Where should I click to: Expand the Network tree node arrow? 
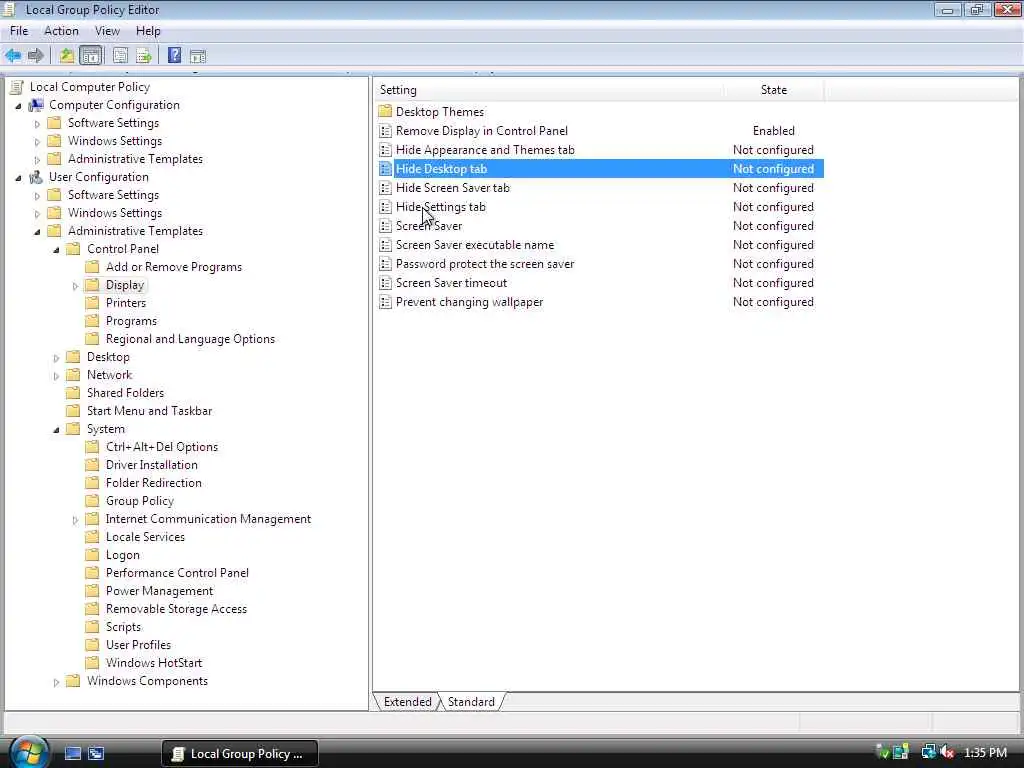(56, 376)
